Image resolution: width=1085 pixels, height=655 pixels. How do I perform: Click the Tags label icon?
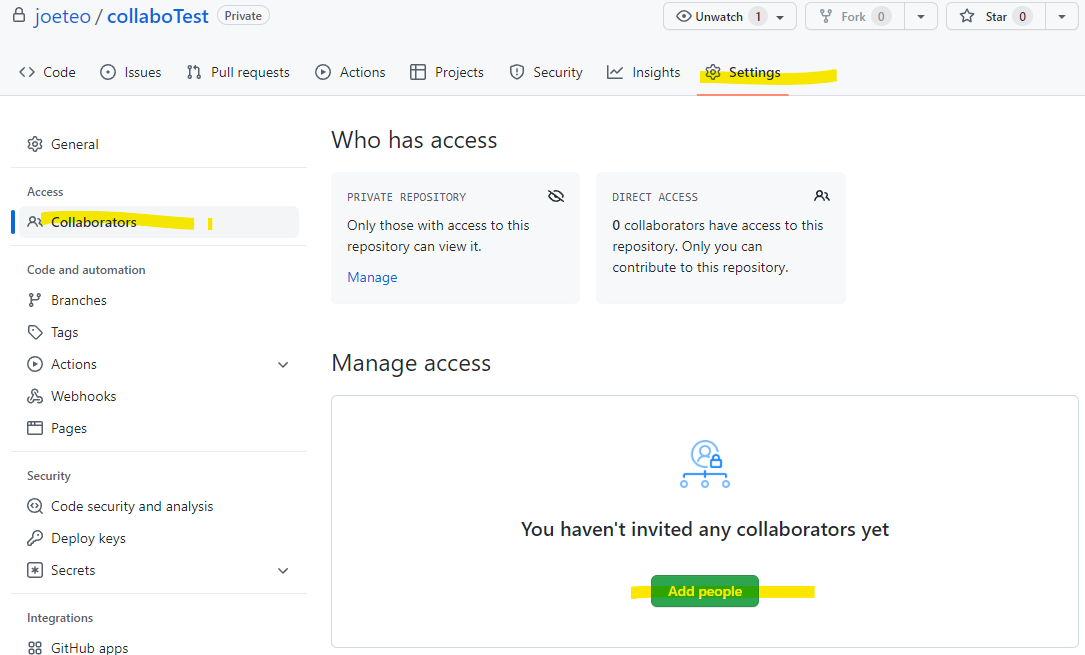pyautogui.click(x=35, y=332)
